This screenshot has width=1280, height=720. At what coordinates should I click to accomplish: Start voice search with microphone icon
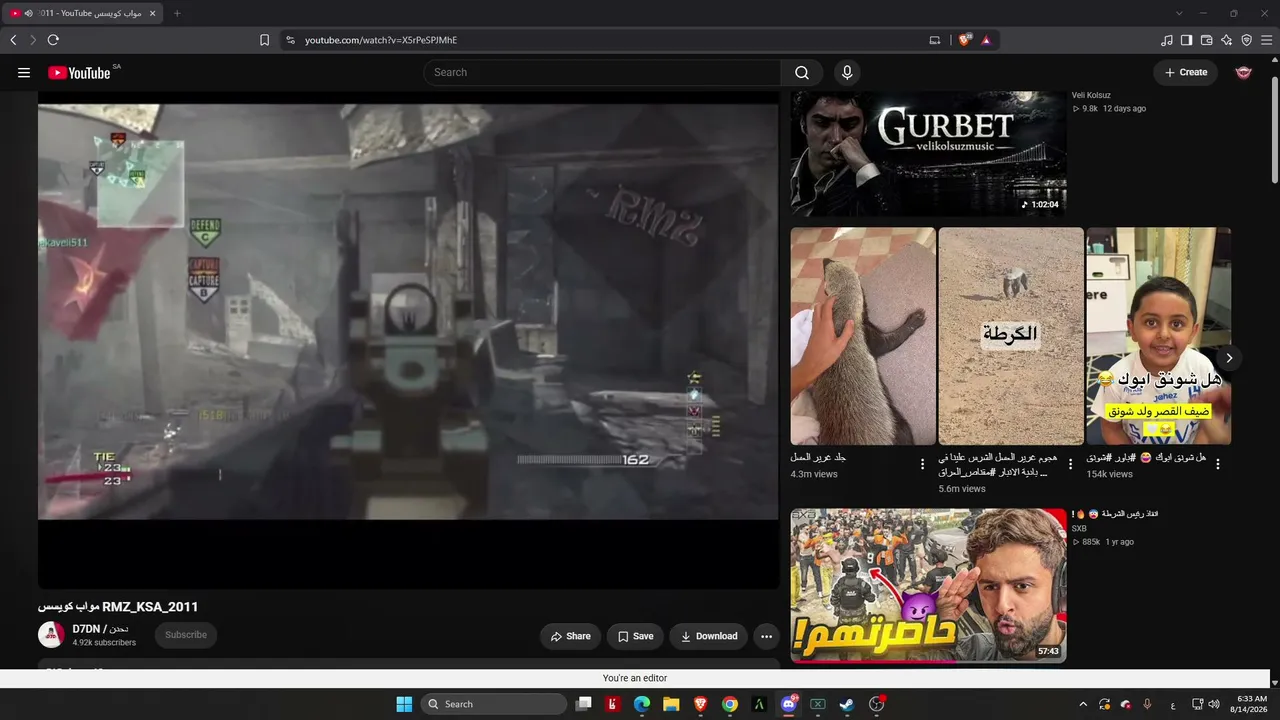(x=847, y=72)
